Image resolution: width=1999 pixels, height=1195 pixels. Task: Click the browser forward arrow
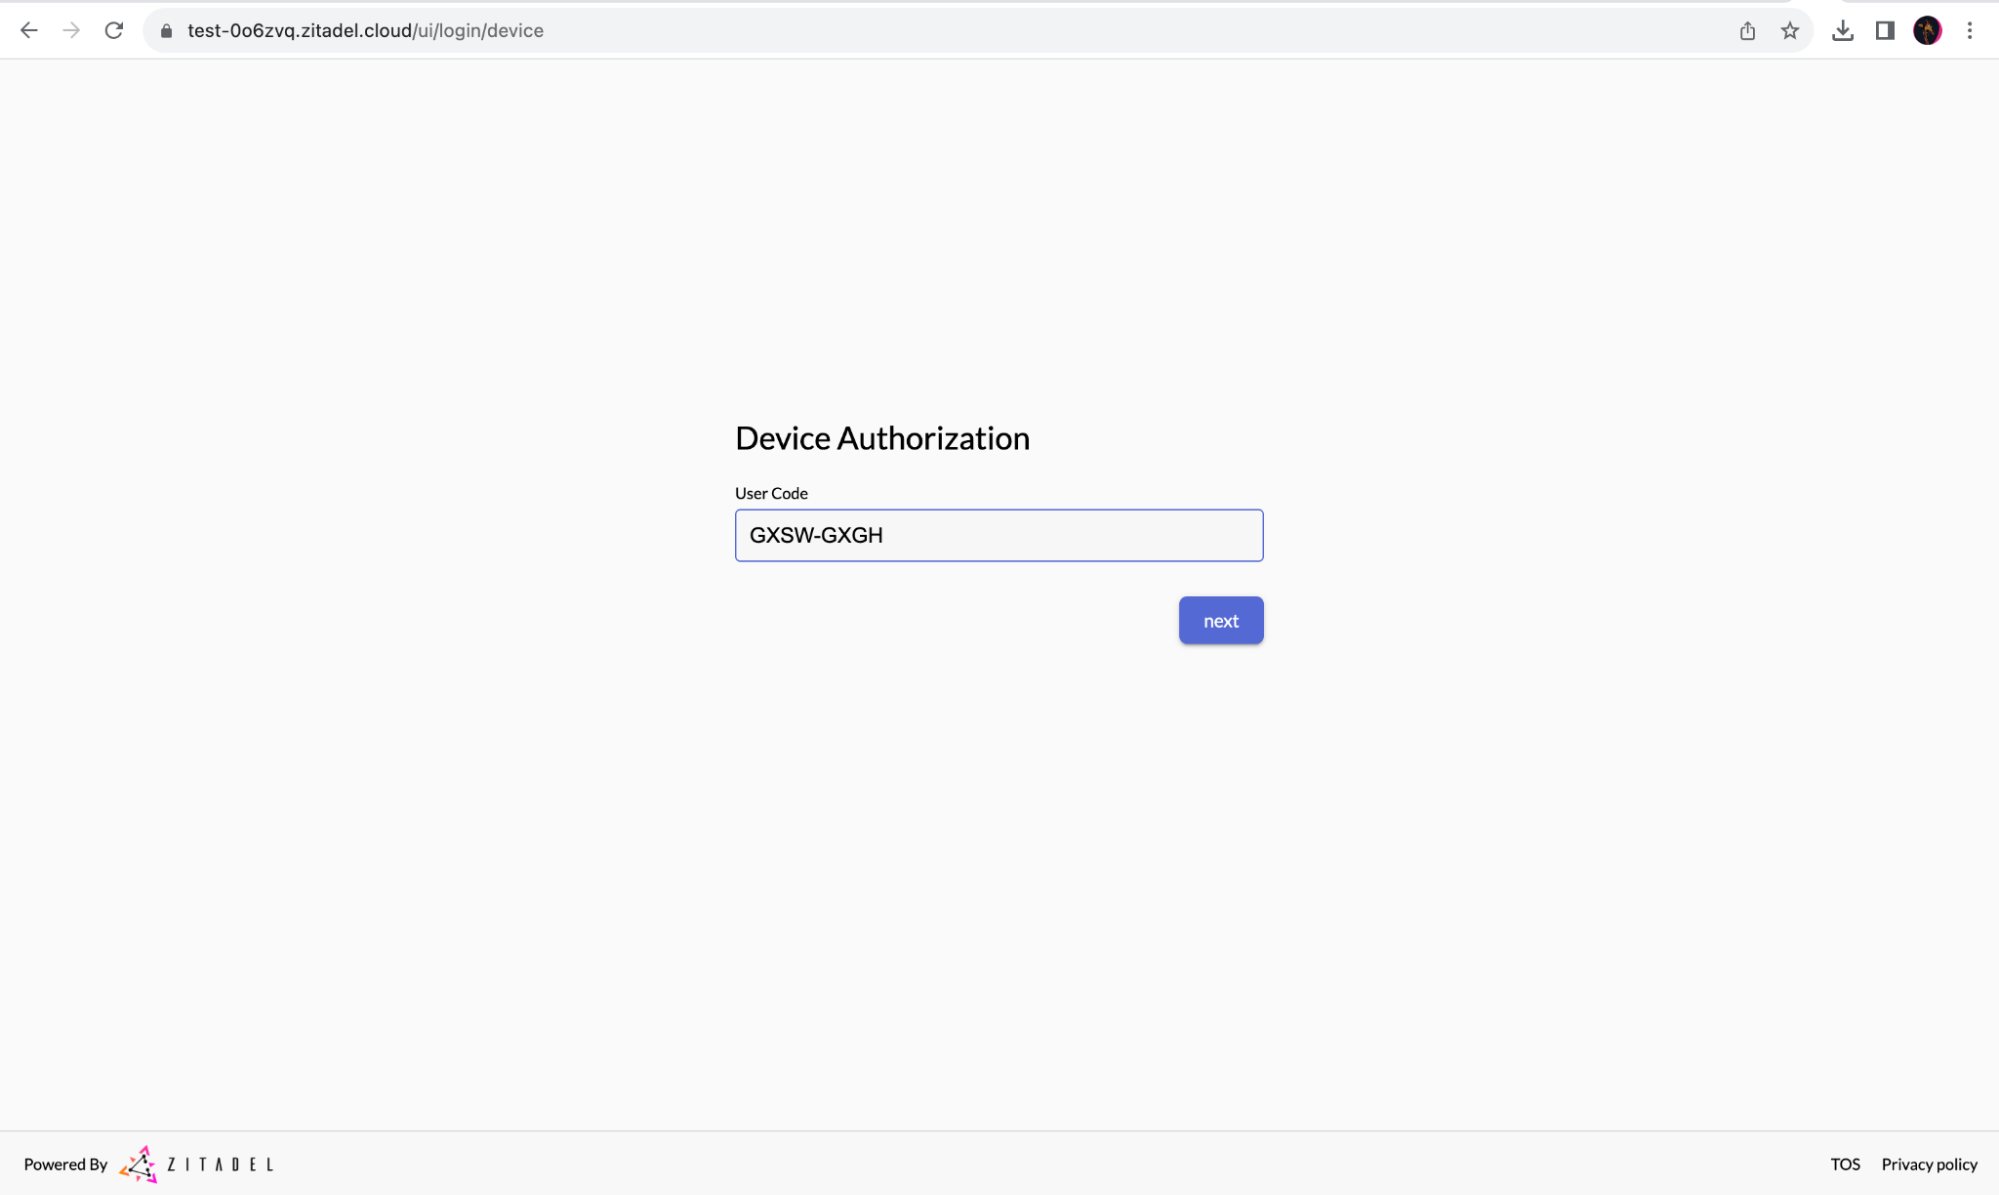point(71,30)
